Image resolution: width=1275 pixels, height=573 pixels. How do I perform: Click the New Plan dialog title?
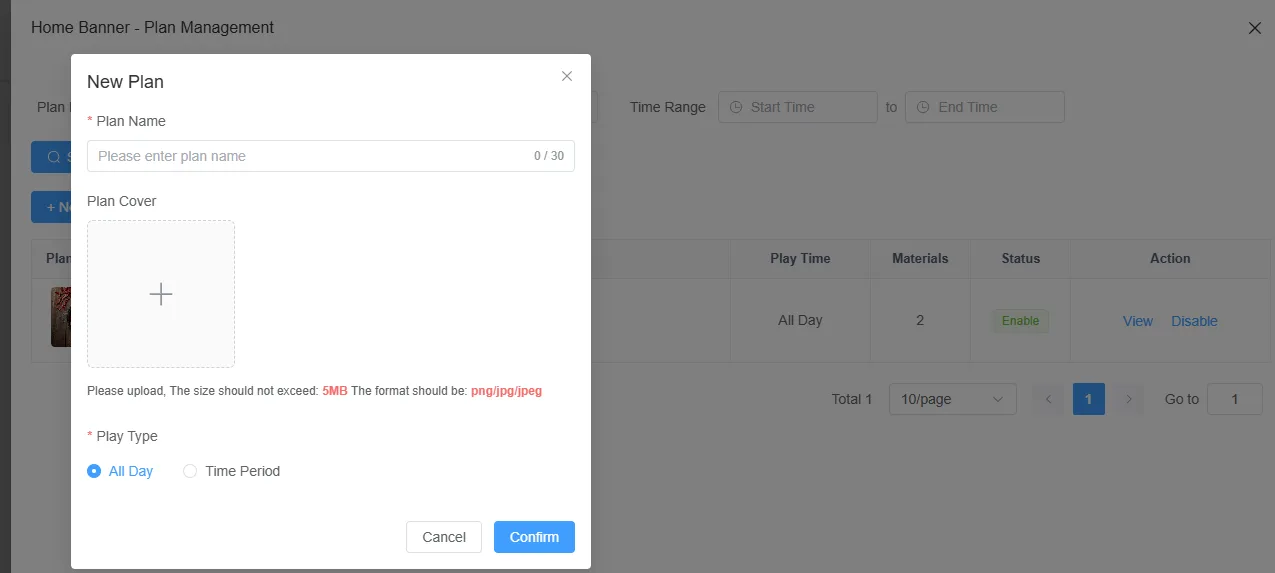click(126, 82)
